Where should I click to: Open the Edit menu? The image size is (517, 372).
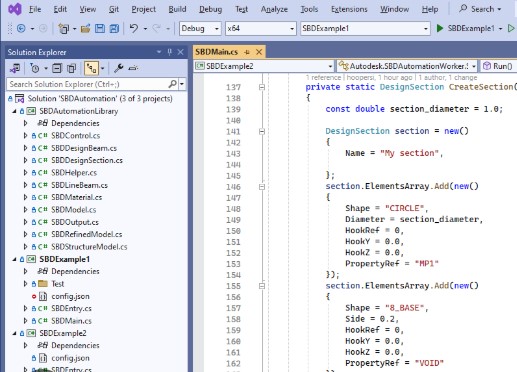[60, 9]
